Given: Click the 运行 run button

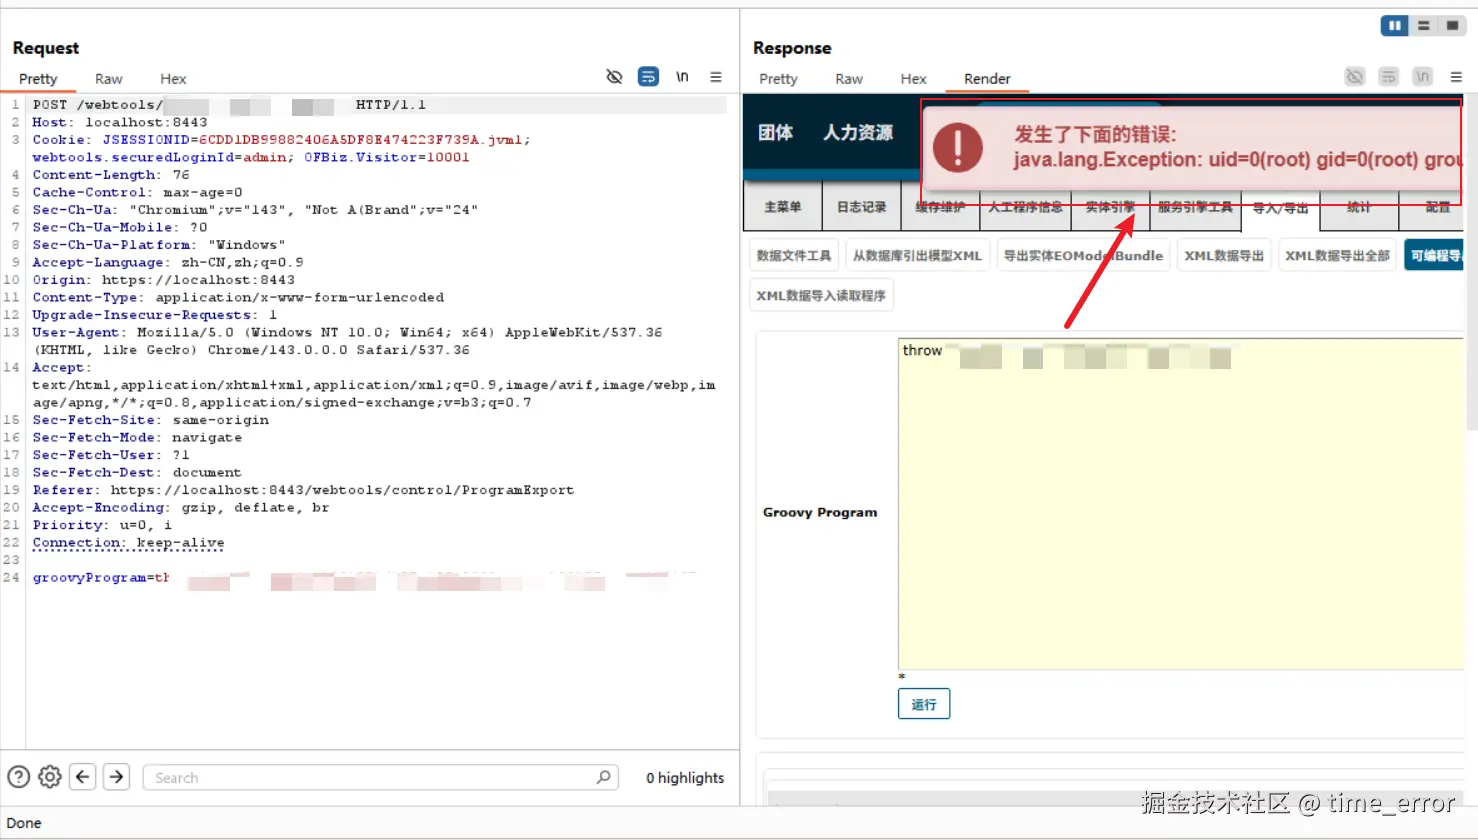Looking at the screenshot, I should point(924,704).
